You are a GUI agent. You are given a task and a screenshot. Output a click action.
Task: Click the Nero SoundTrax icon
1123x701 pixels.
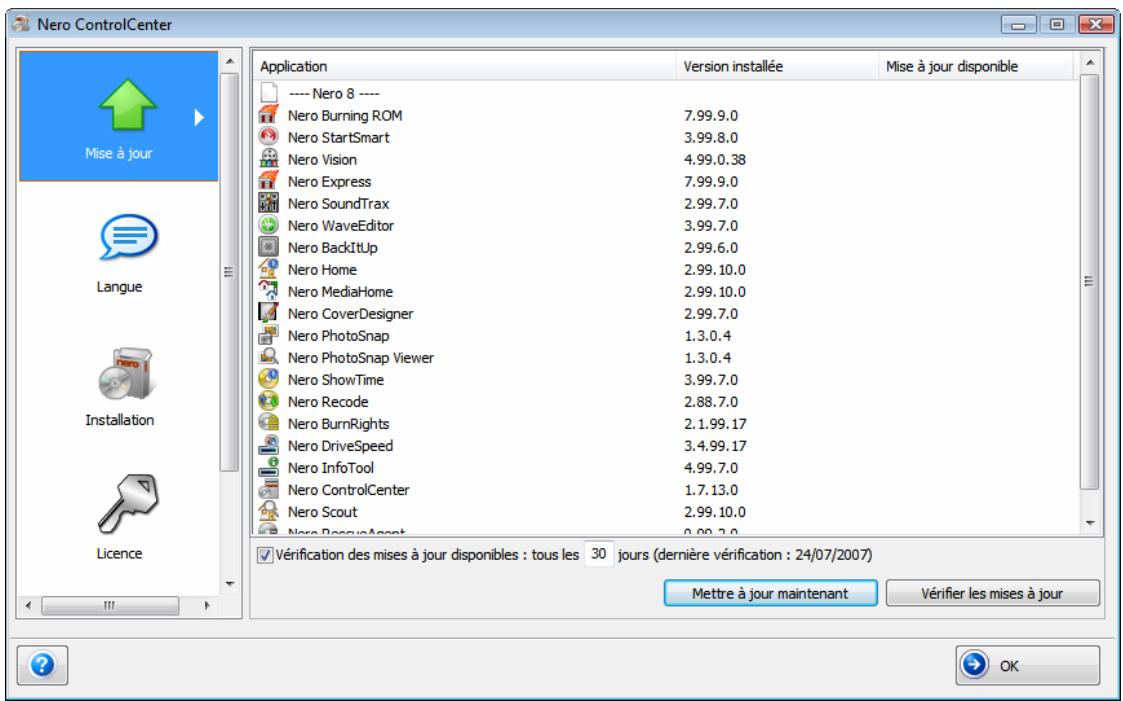(x=269, y=203)
